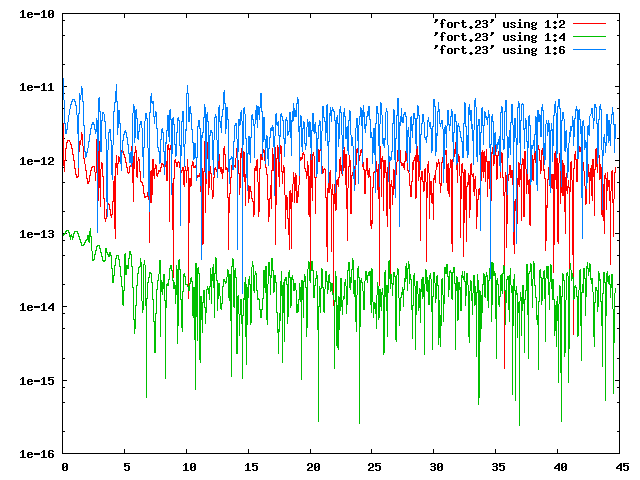Click the y-axis label 1e-10

point(37,14)
